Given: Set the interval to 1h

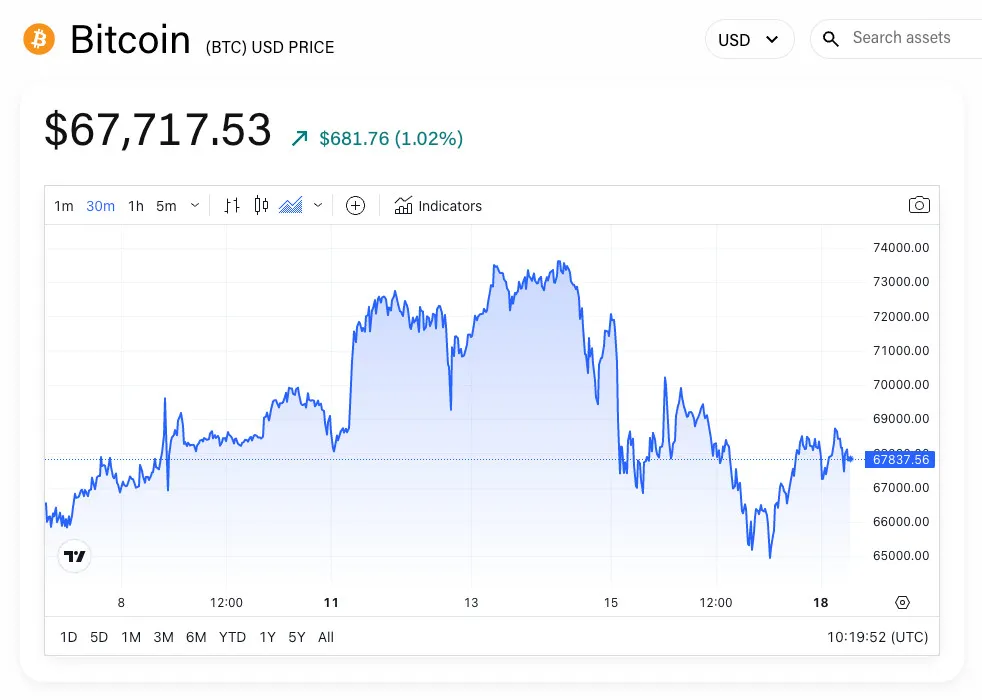Looking at the screenshot, I should 136,206.
